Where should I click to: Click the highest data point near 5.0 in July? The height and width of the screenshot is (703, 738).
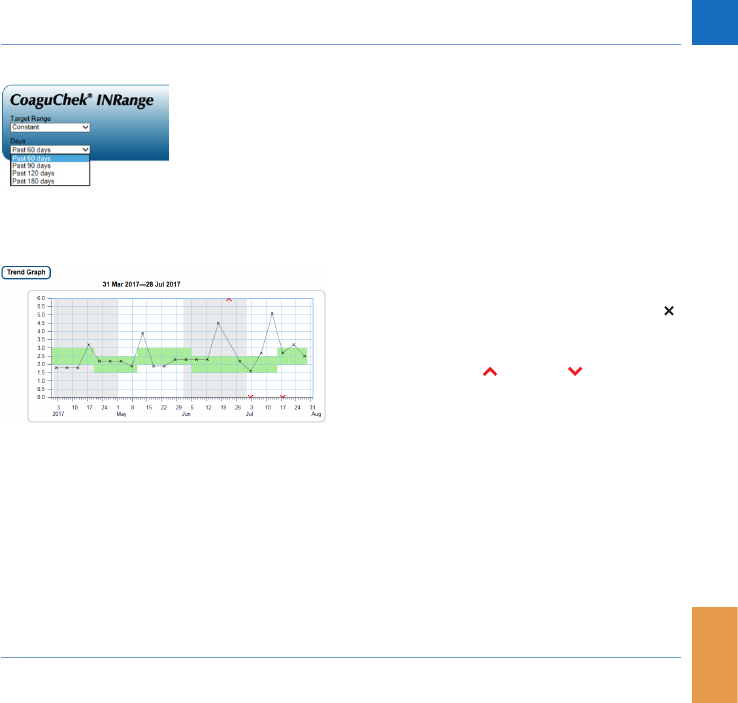point(272,313)
